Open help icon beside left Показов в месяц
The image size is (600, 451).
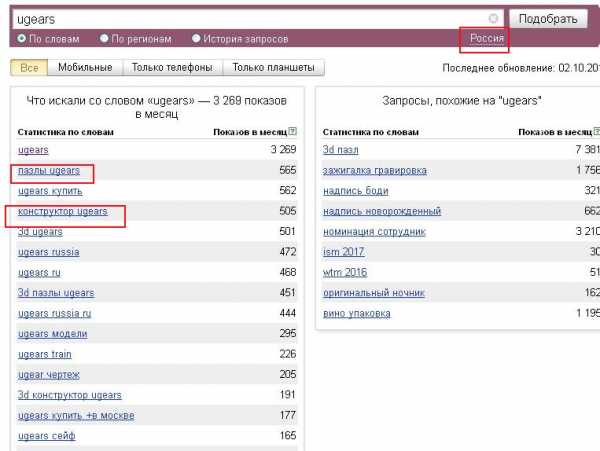293,132
